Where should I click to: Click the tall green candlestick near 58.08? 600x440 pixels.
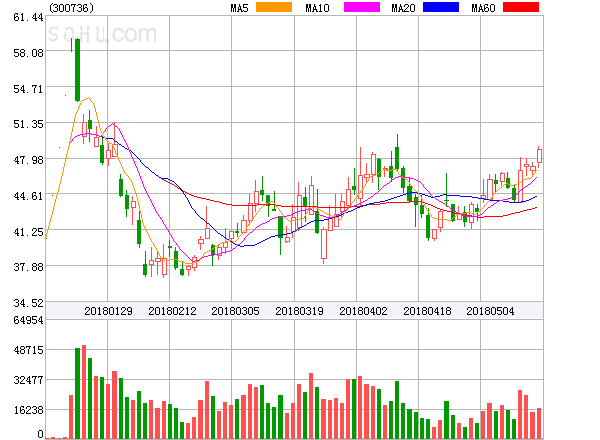click(x=77, y=70)
